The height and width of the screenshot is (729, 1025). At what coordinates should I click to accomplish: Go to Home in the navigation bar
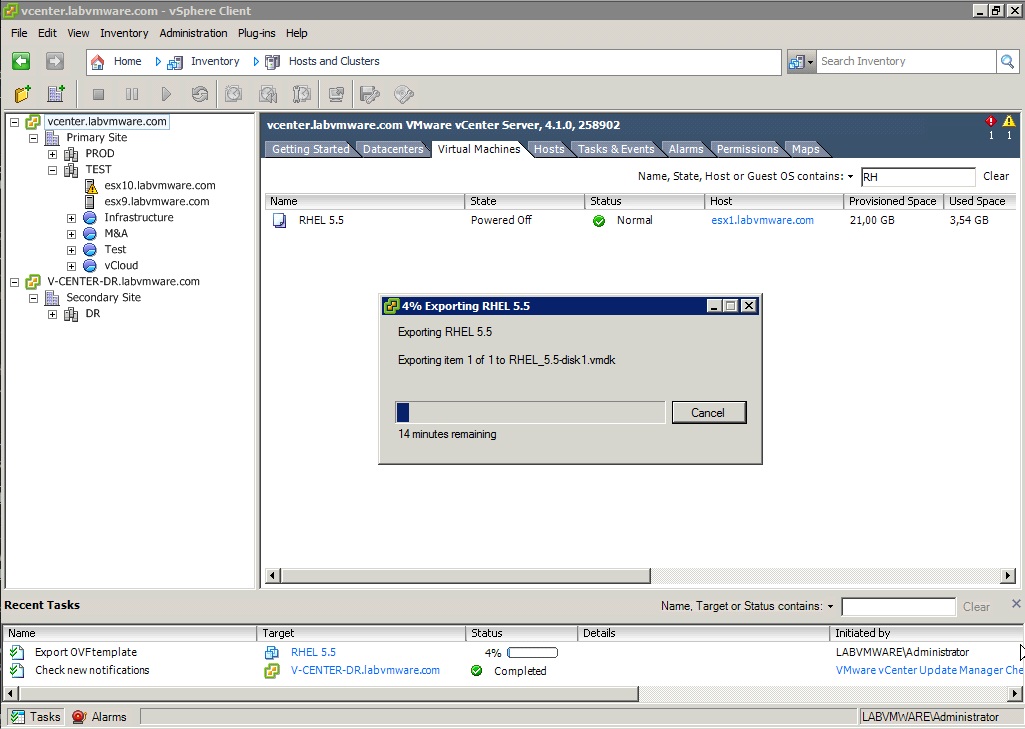[x=127, y=61]
